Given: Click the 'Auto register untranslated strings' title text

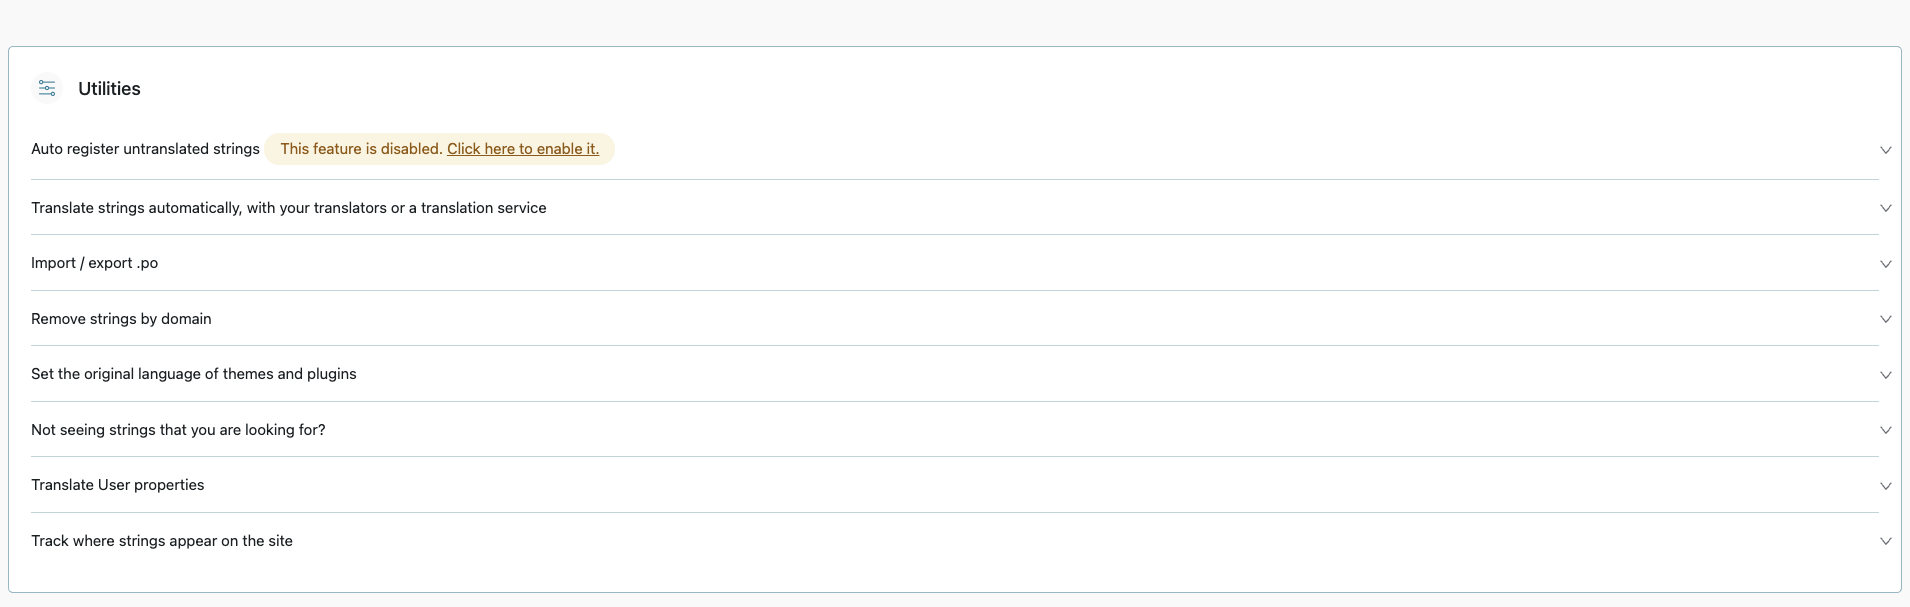Looking at the screenshot, I should point(145,149).
